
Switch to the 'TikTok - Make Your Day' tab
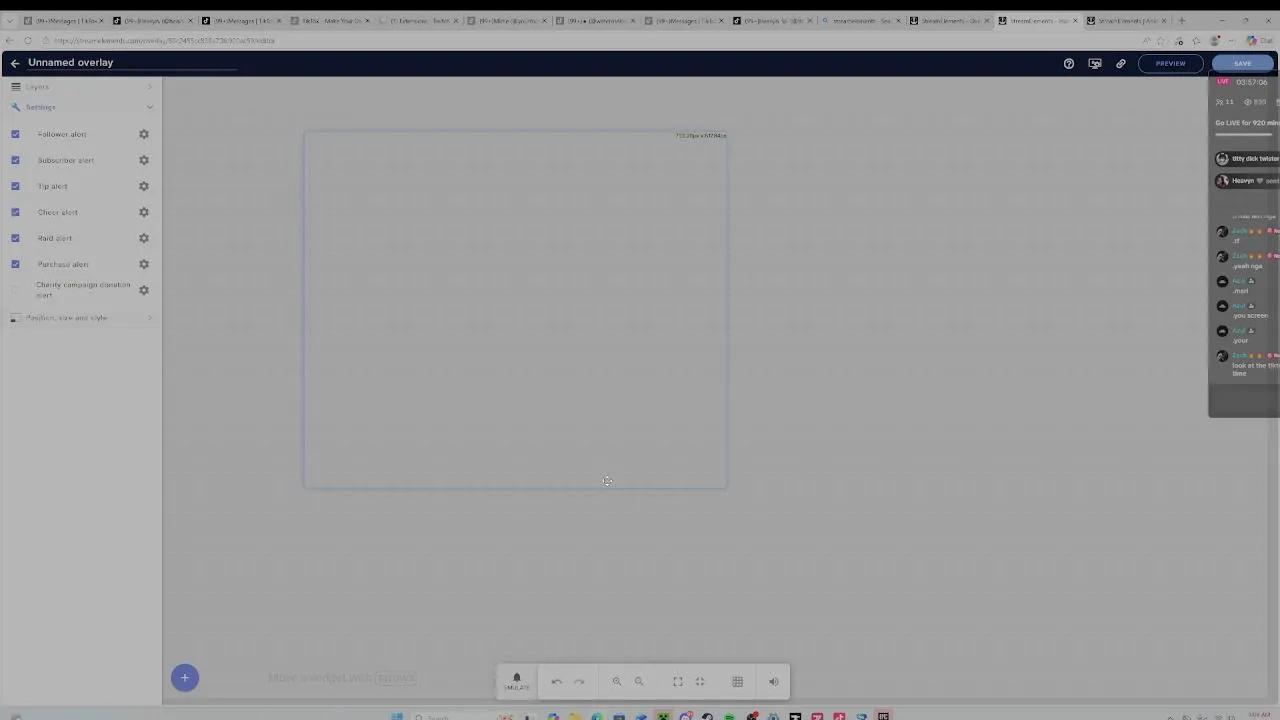(x=330, y=20)
